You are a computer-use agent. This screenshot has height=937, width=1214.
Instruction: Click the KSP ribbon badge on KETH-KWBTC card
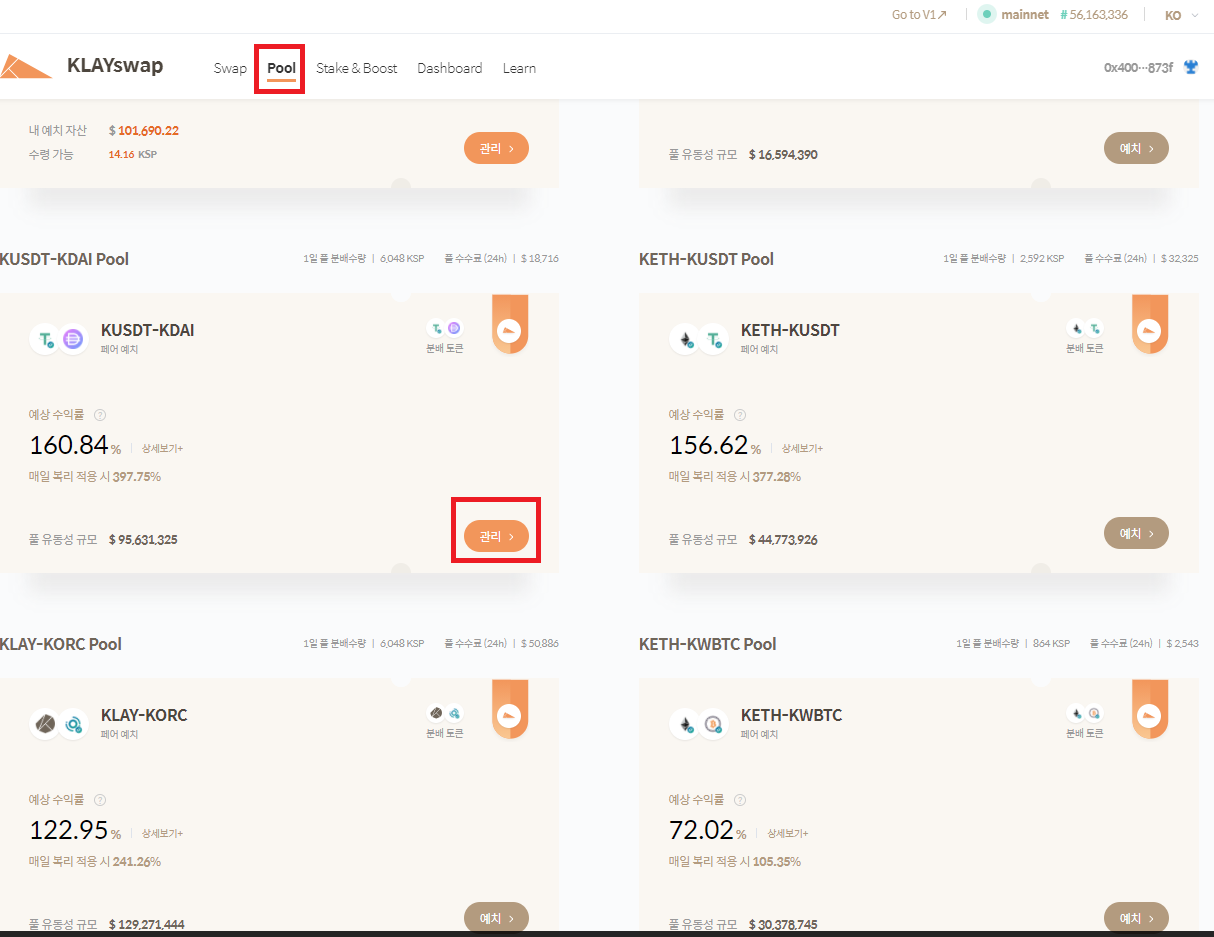pos(1150,710)
